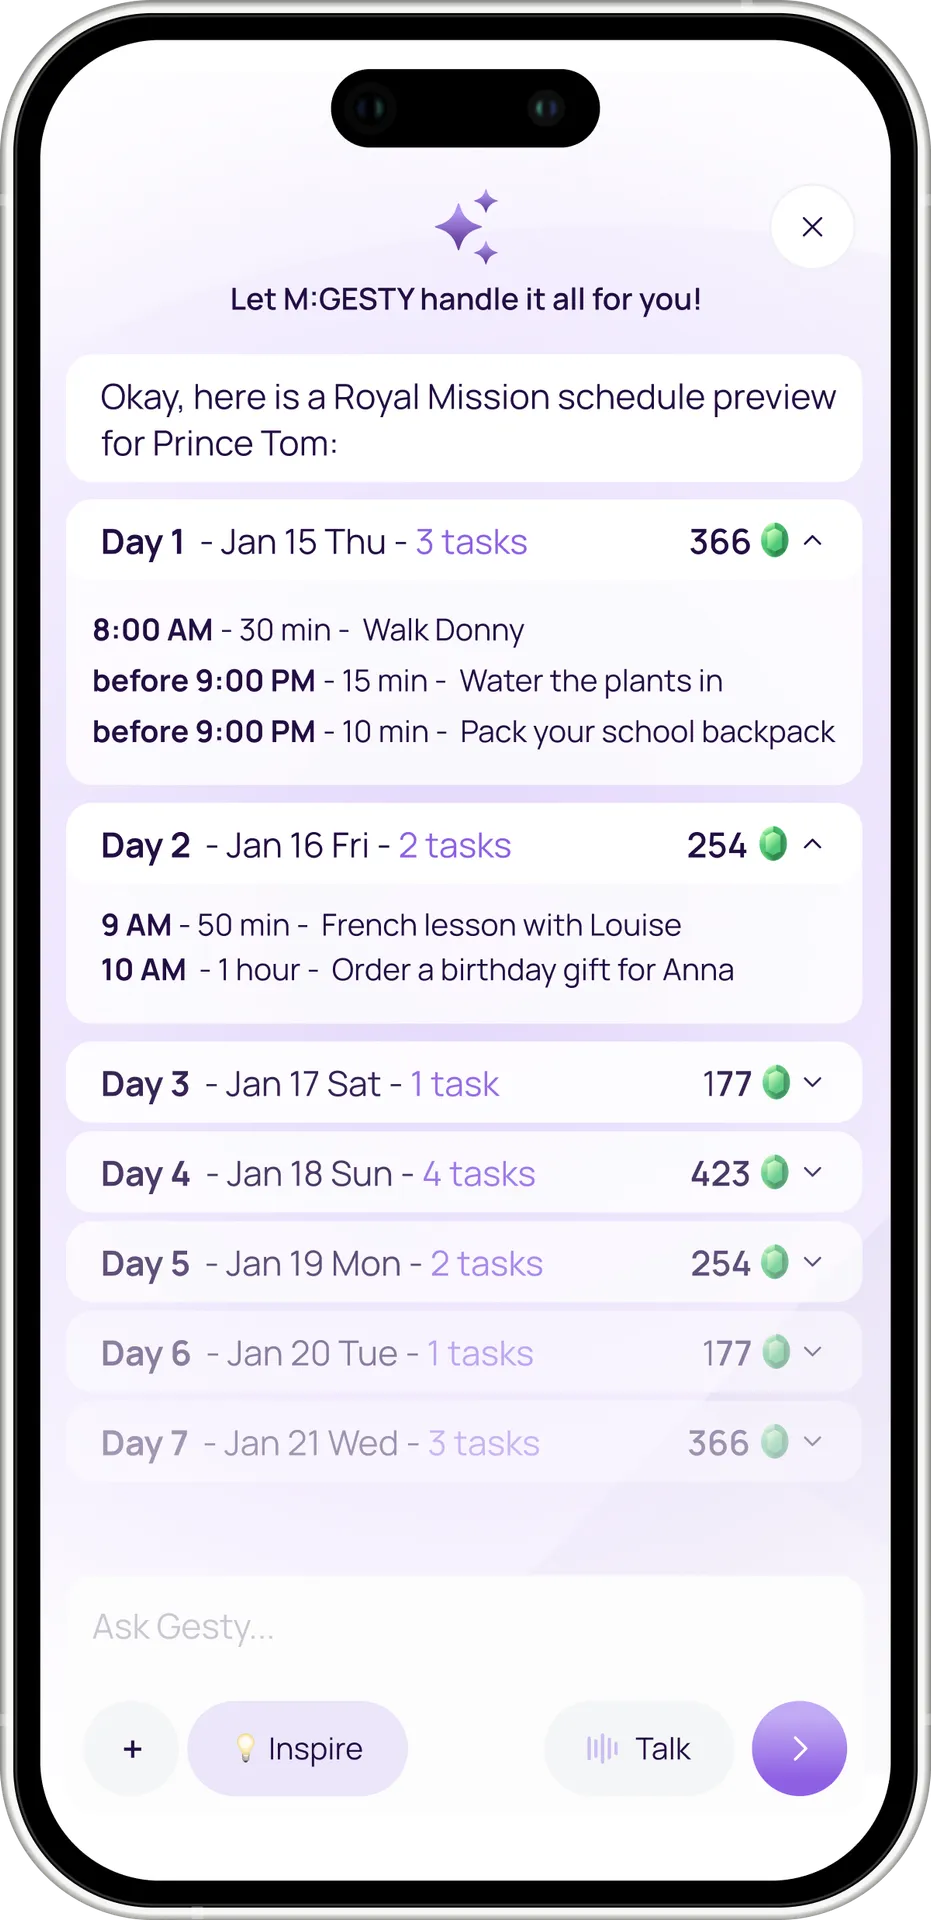The height and width of the screenshot is (1920, 931).
Task: Tap the Ask Gesty input field
Action: [x=465, y=1627]
